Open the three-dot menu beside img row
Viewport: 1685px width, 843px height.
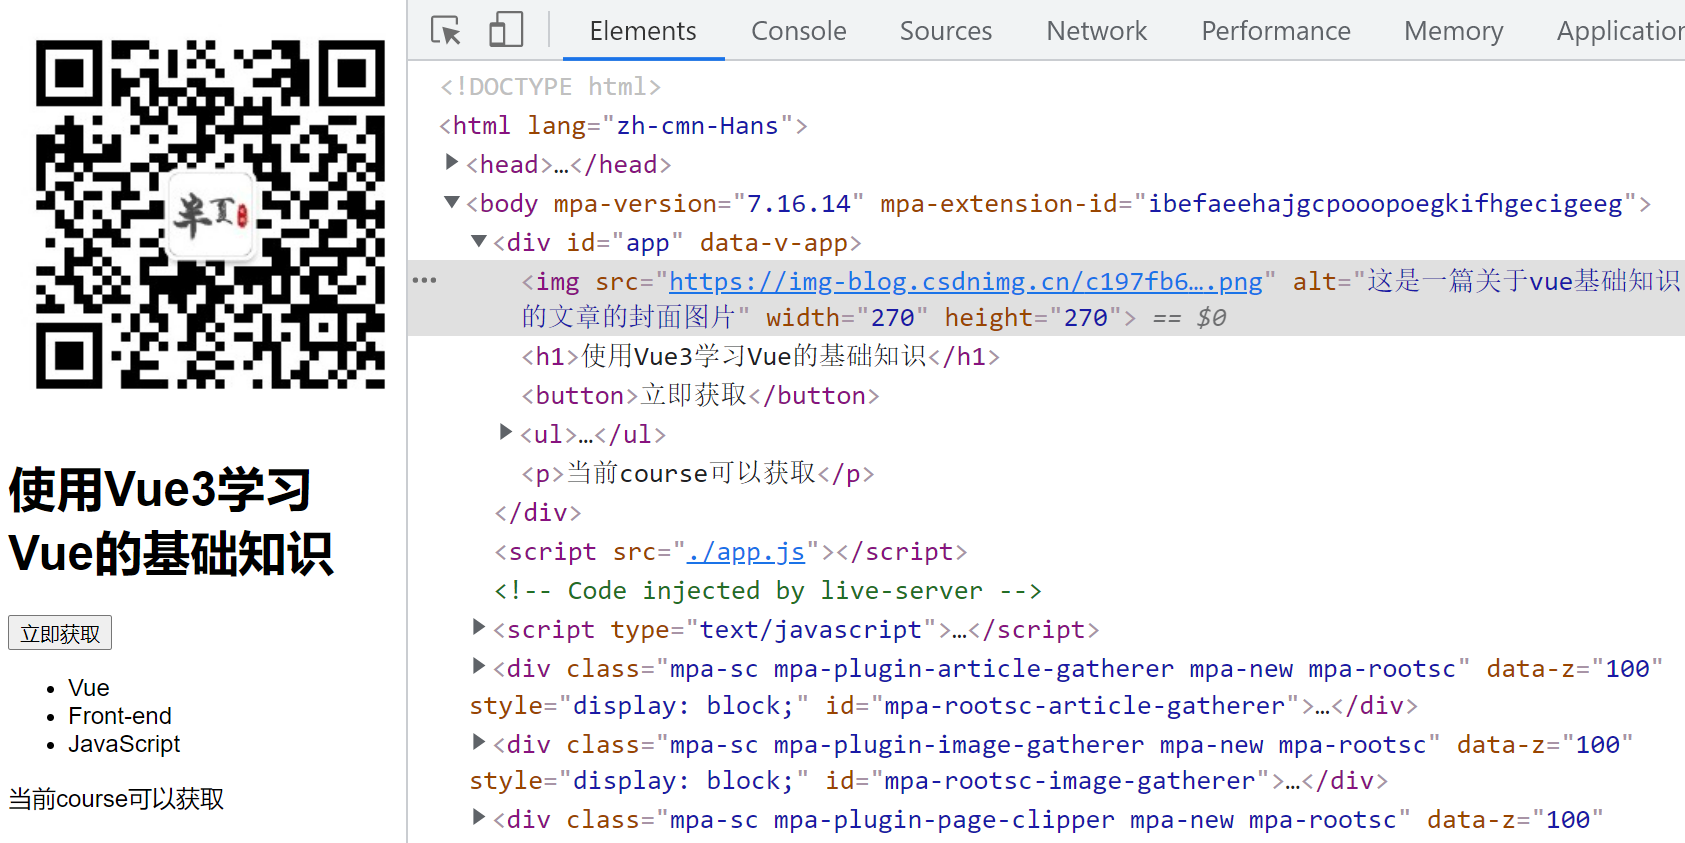coord(425,280)
